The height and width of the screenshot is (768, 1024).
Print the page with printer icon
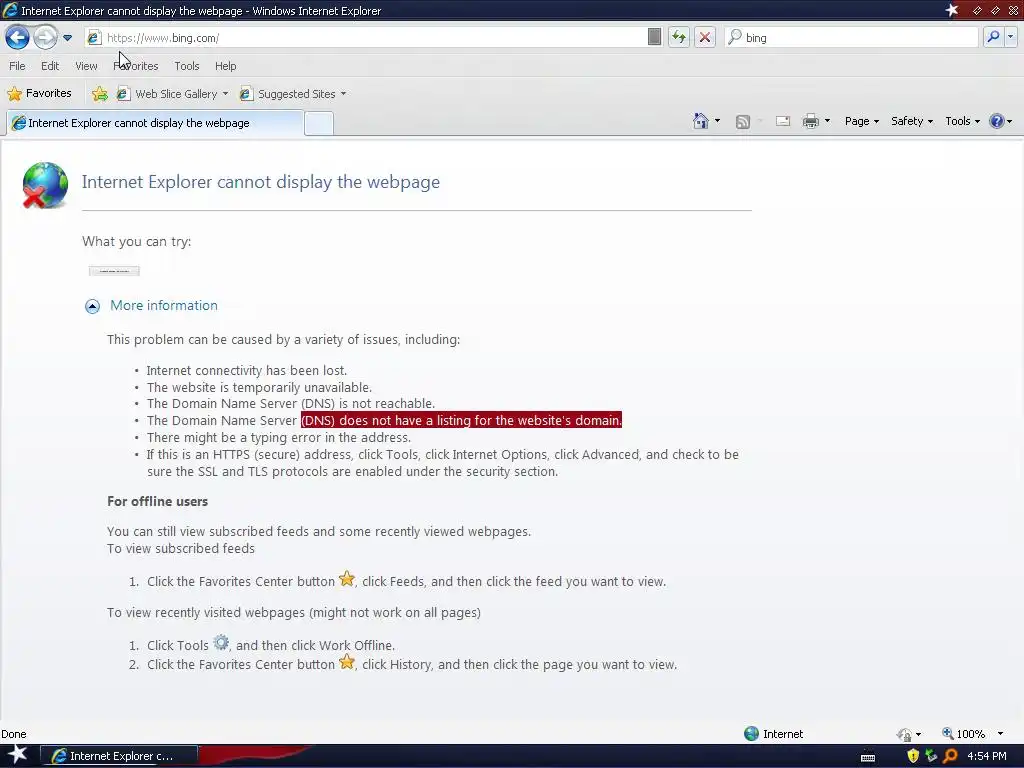tap(810, 121)
